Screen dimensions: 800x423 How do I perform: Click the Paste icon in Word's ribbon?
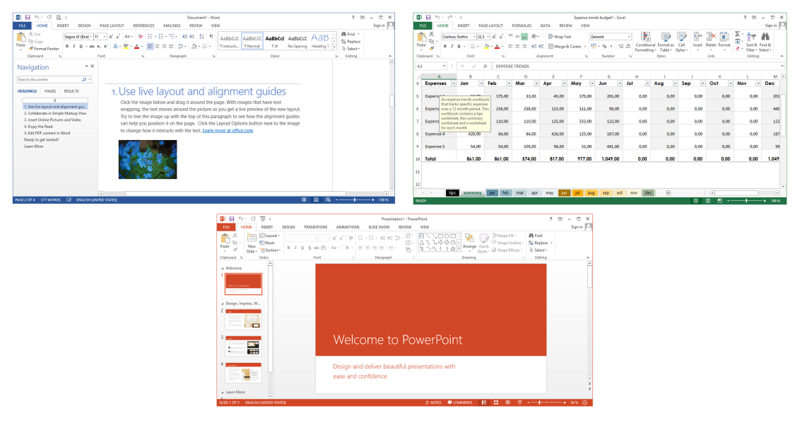21,39
